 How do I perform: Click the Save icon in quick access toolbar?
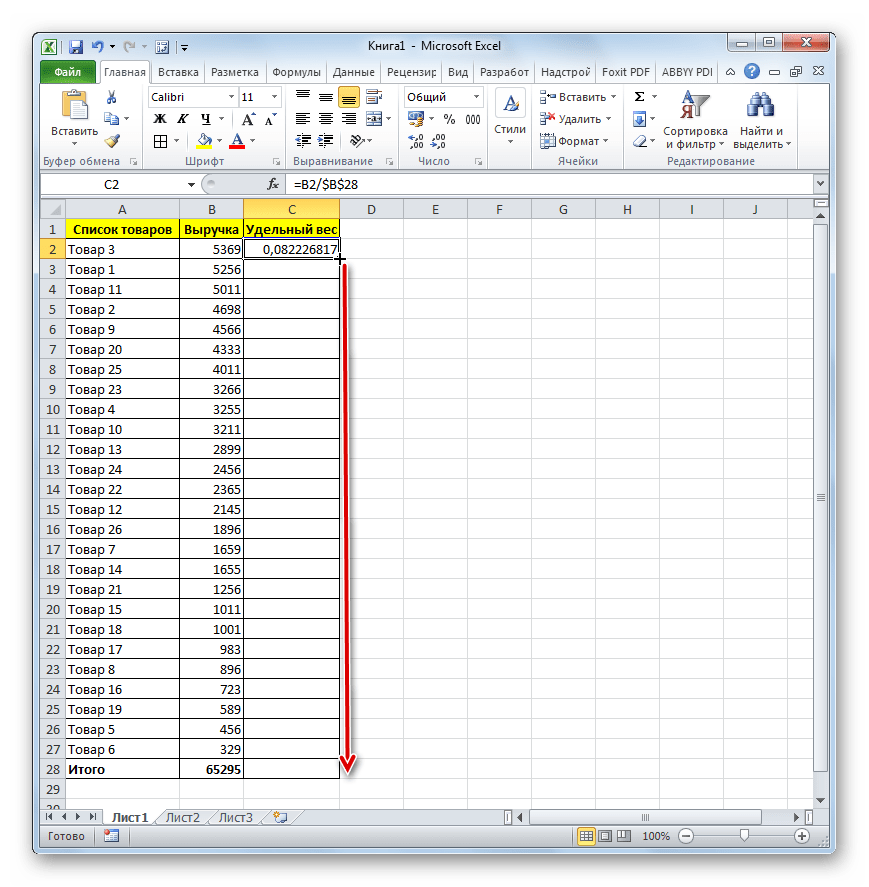click(76, 46)
